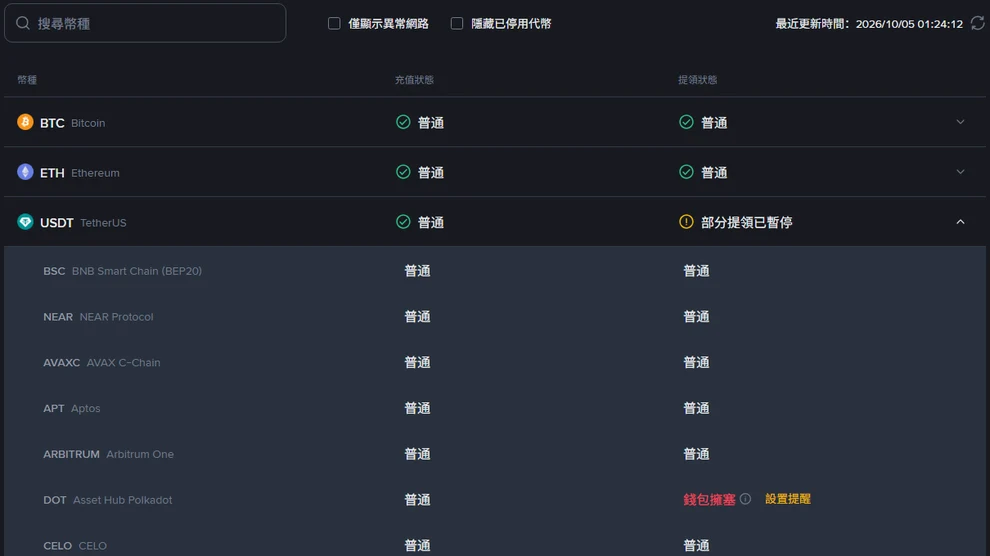The image size is (990, 556).
Task: Expand the BTC row chevron
Action: pyautogui.click(x=960, y=122)
